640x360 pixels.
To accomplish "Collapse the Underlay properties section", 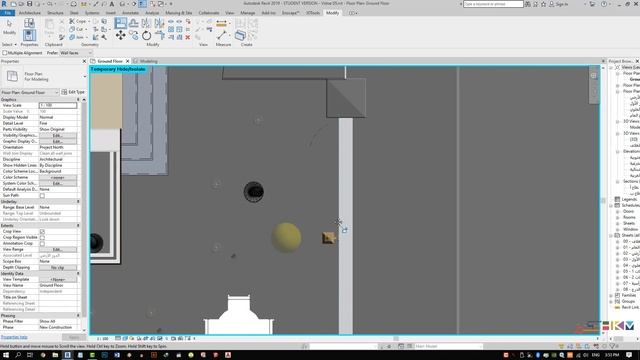I will click(x=78, y=202).
